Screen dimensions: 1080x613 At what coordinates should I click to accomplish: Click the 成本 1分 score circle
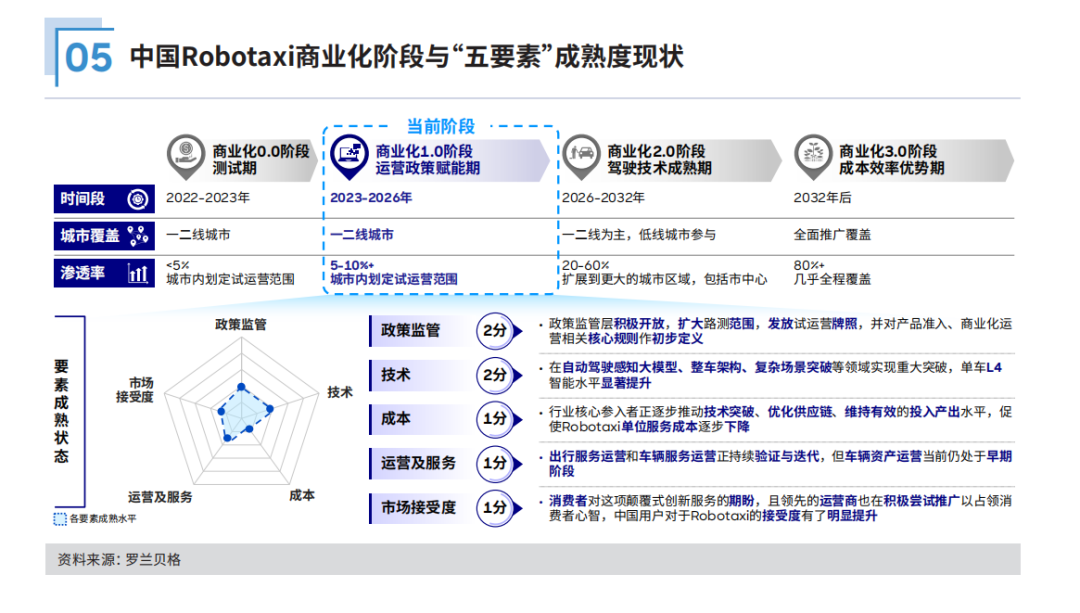tap(496, 418)
